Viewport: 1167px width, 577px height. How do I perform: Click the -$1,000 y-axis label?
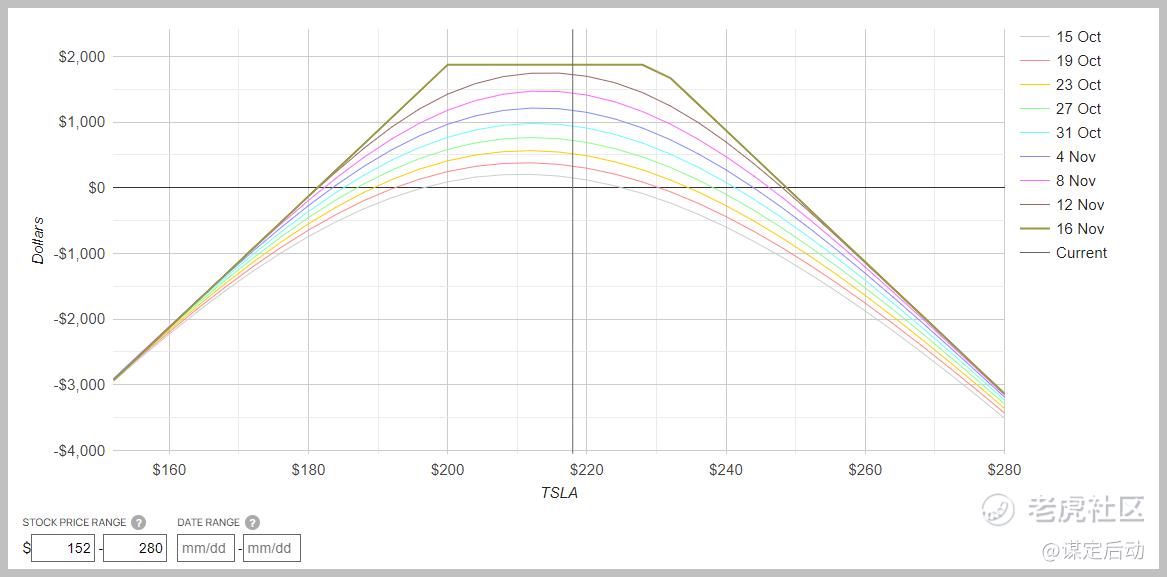tap(79, 253)
